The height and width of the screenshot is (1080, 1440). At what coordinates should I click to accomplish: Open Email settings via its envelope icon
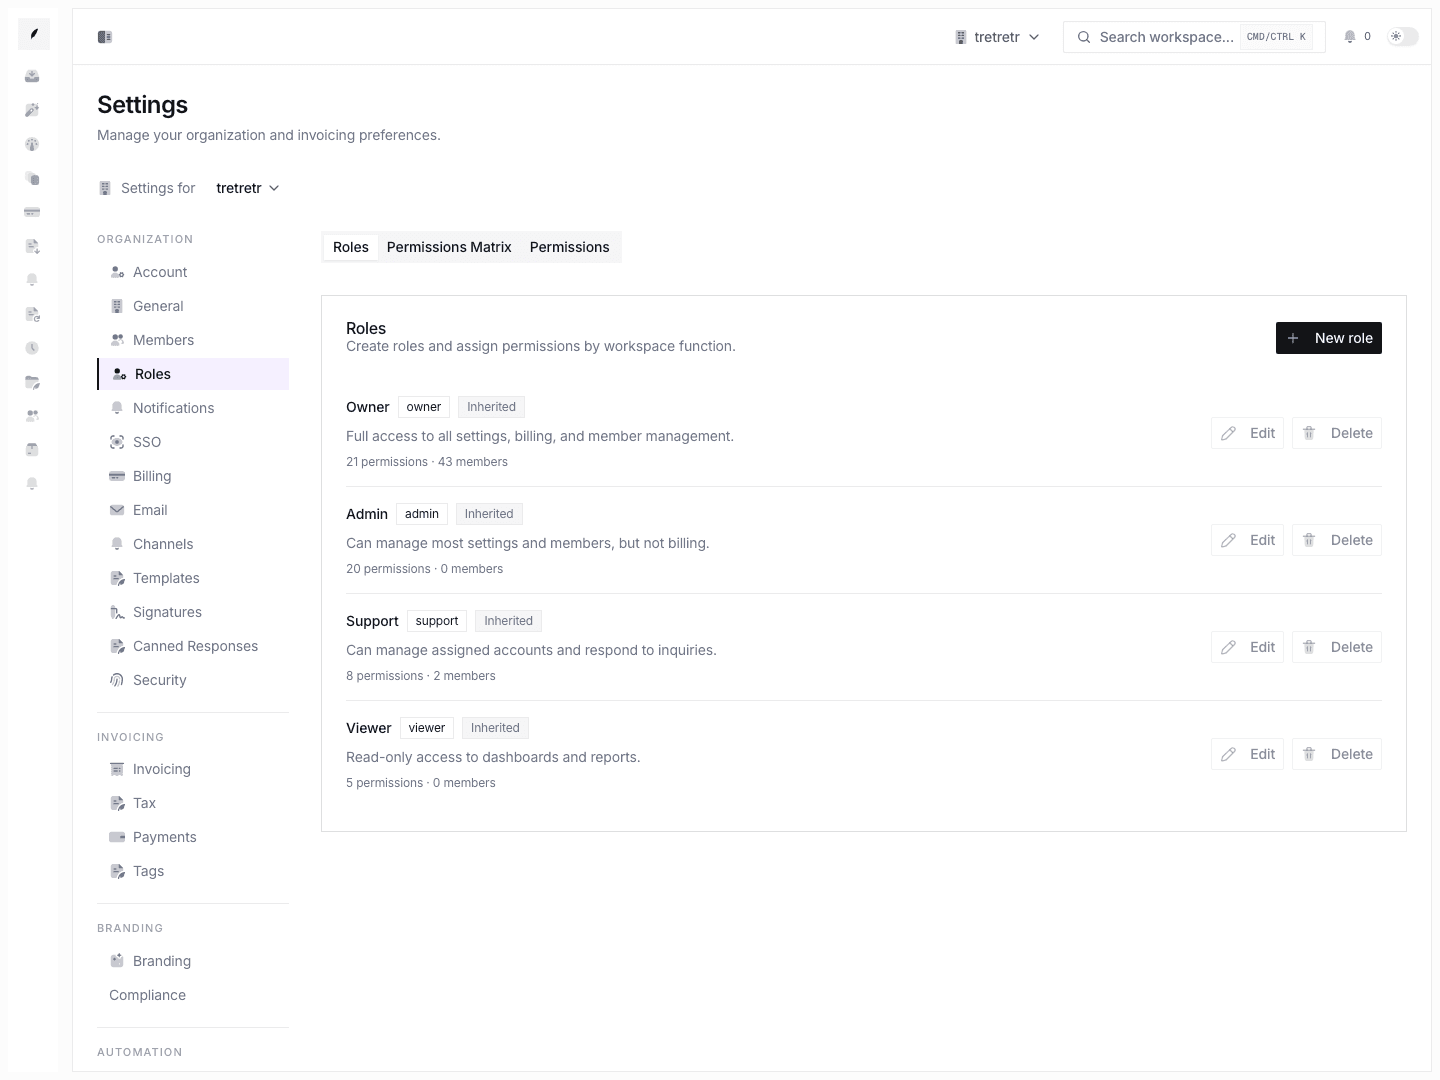(x=117, y=510)
